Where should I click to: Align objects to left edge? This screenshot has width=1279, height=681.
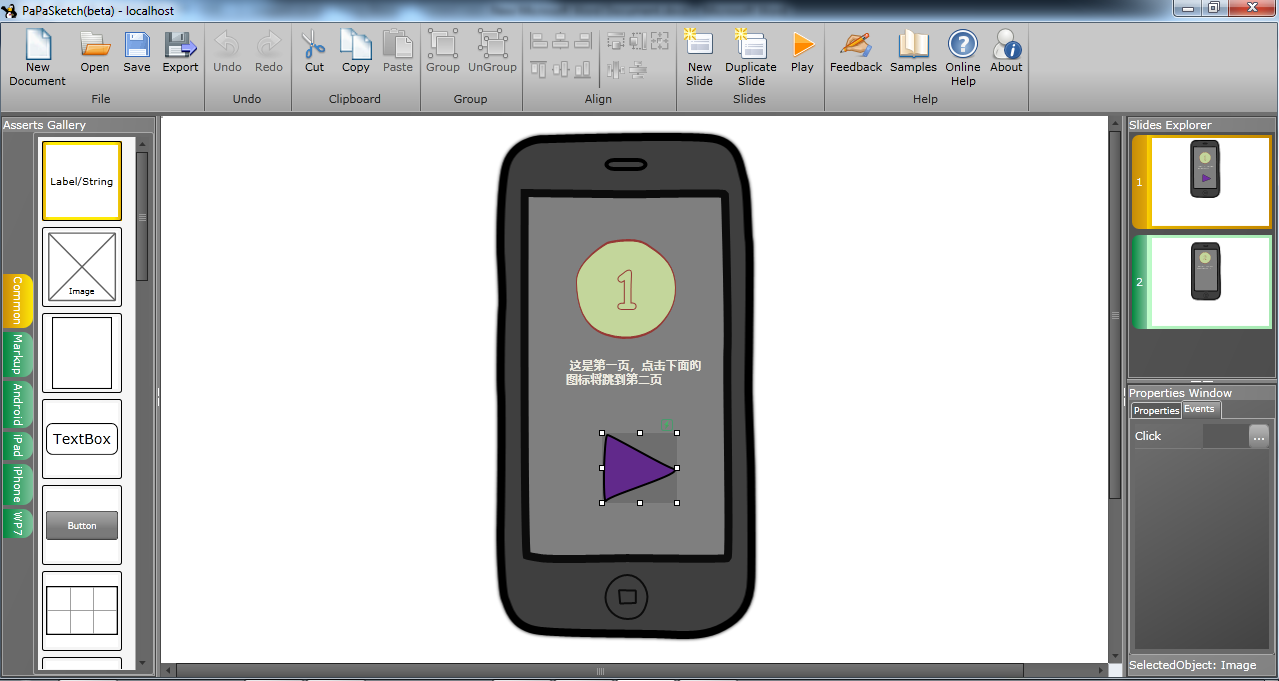(539, 41)
